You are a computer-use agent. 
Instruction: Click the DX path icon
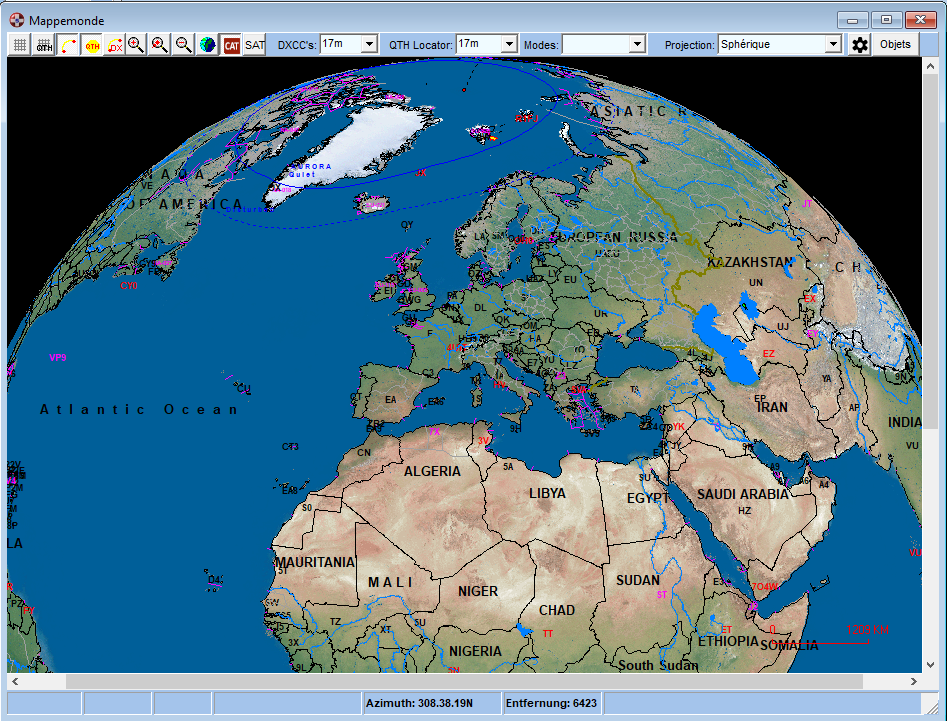[115, 45]
